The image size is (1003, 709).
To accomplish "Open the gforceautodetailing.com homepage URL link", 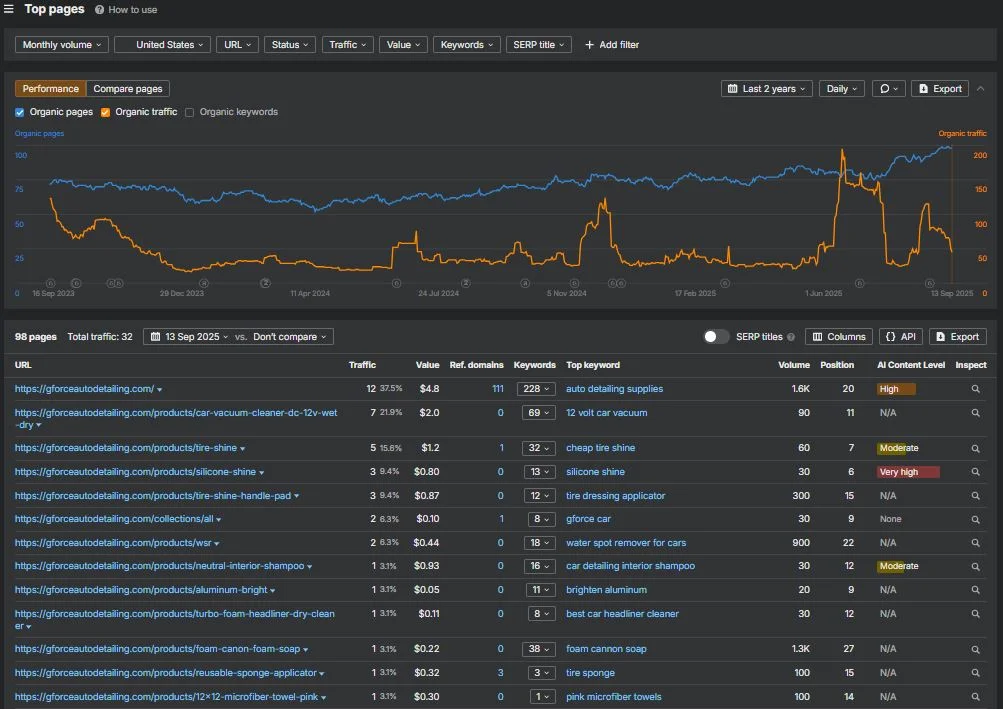I will pos(84,389).
